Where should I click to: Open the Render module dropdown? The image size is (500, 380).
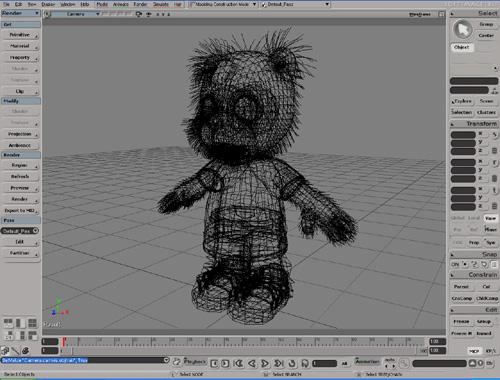click(20, 13)
